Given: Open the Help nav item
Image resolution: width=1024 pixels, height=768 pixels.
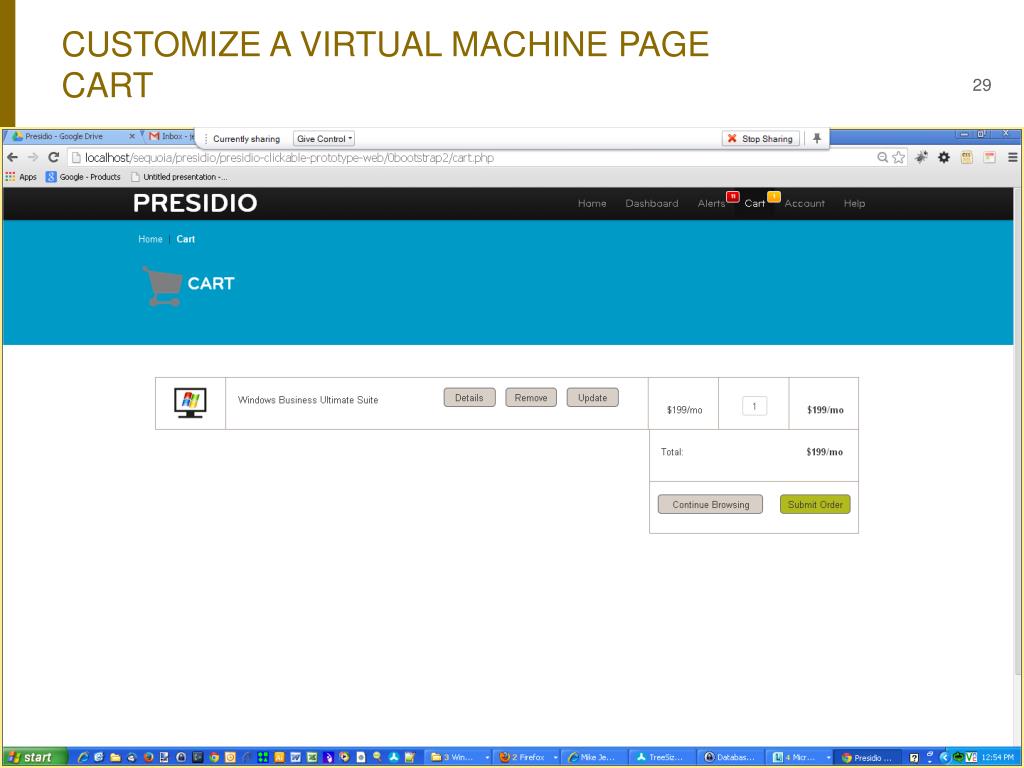Looking at the screenshot, I should coord(854,204).
